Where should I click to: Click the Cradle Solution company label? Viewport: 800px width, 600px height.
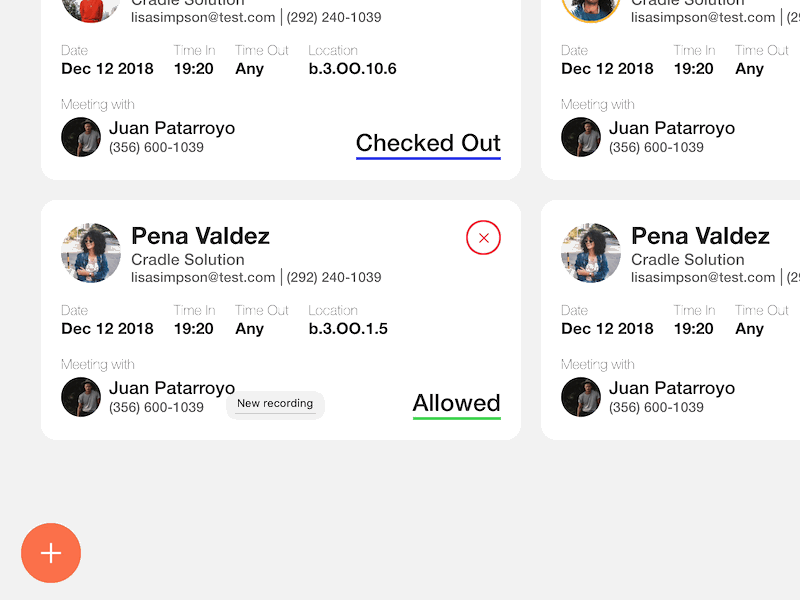pyautogui.click(x=187, y=259)
